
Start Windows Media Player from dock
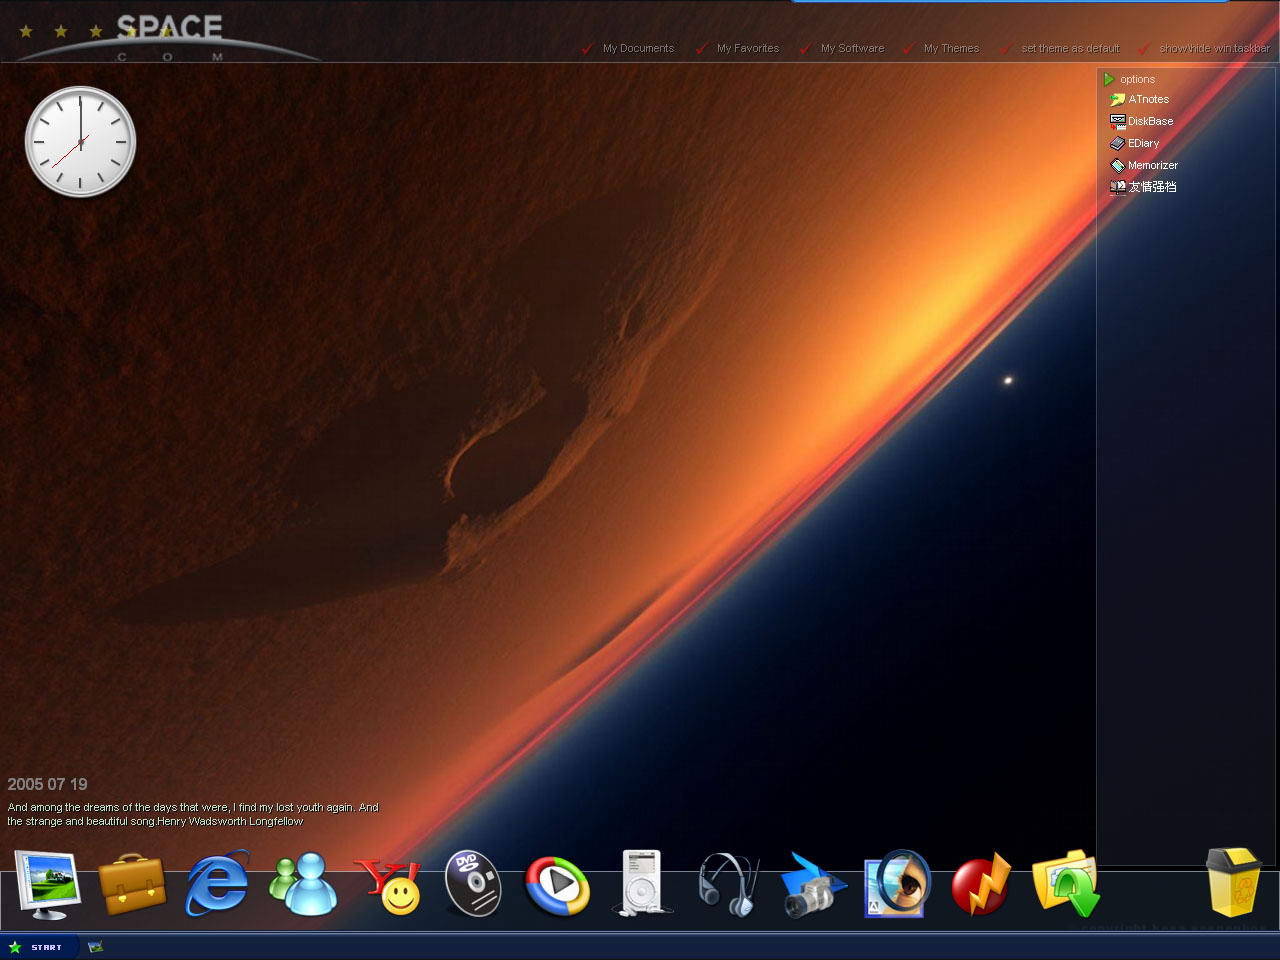[557, 885]
